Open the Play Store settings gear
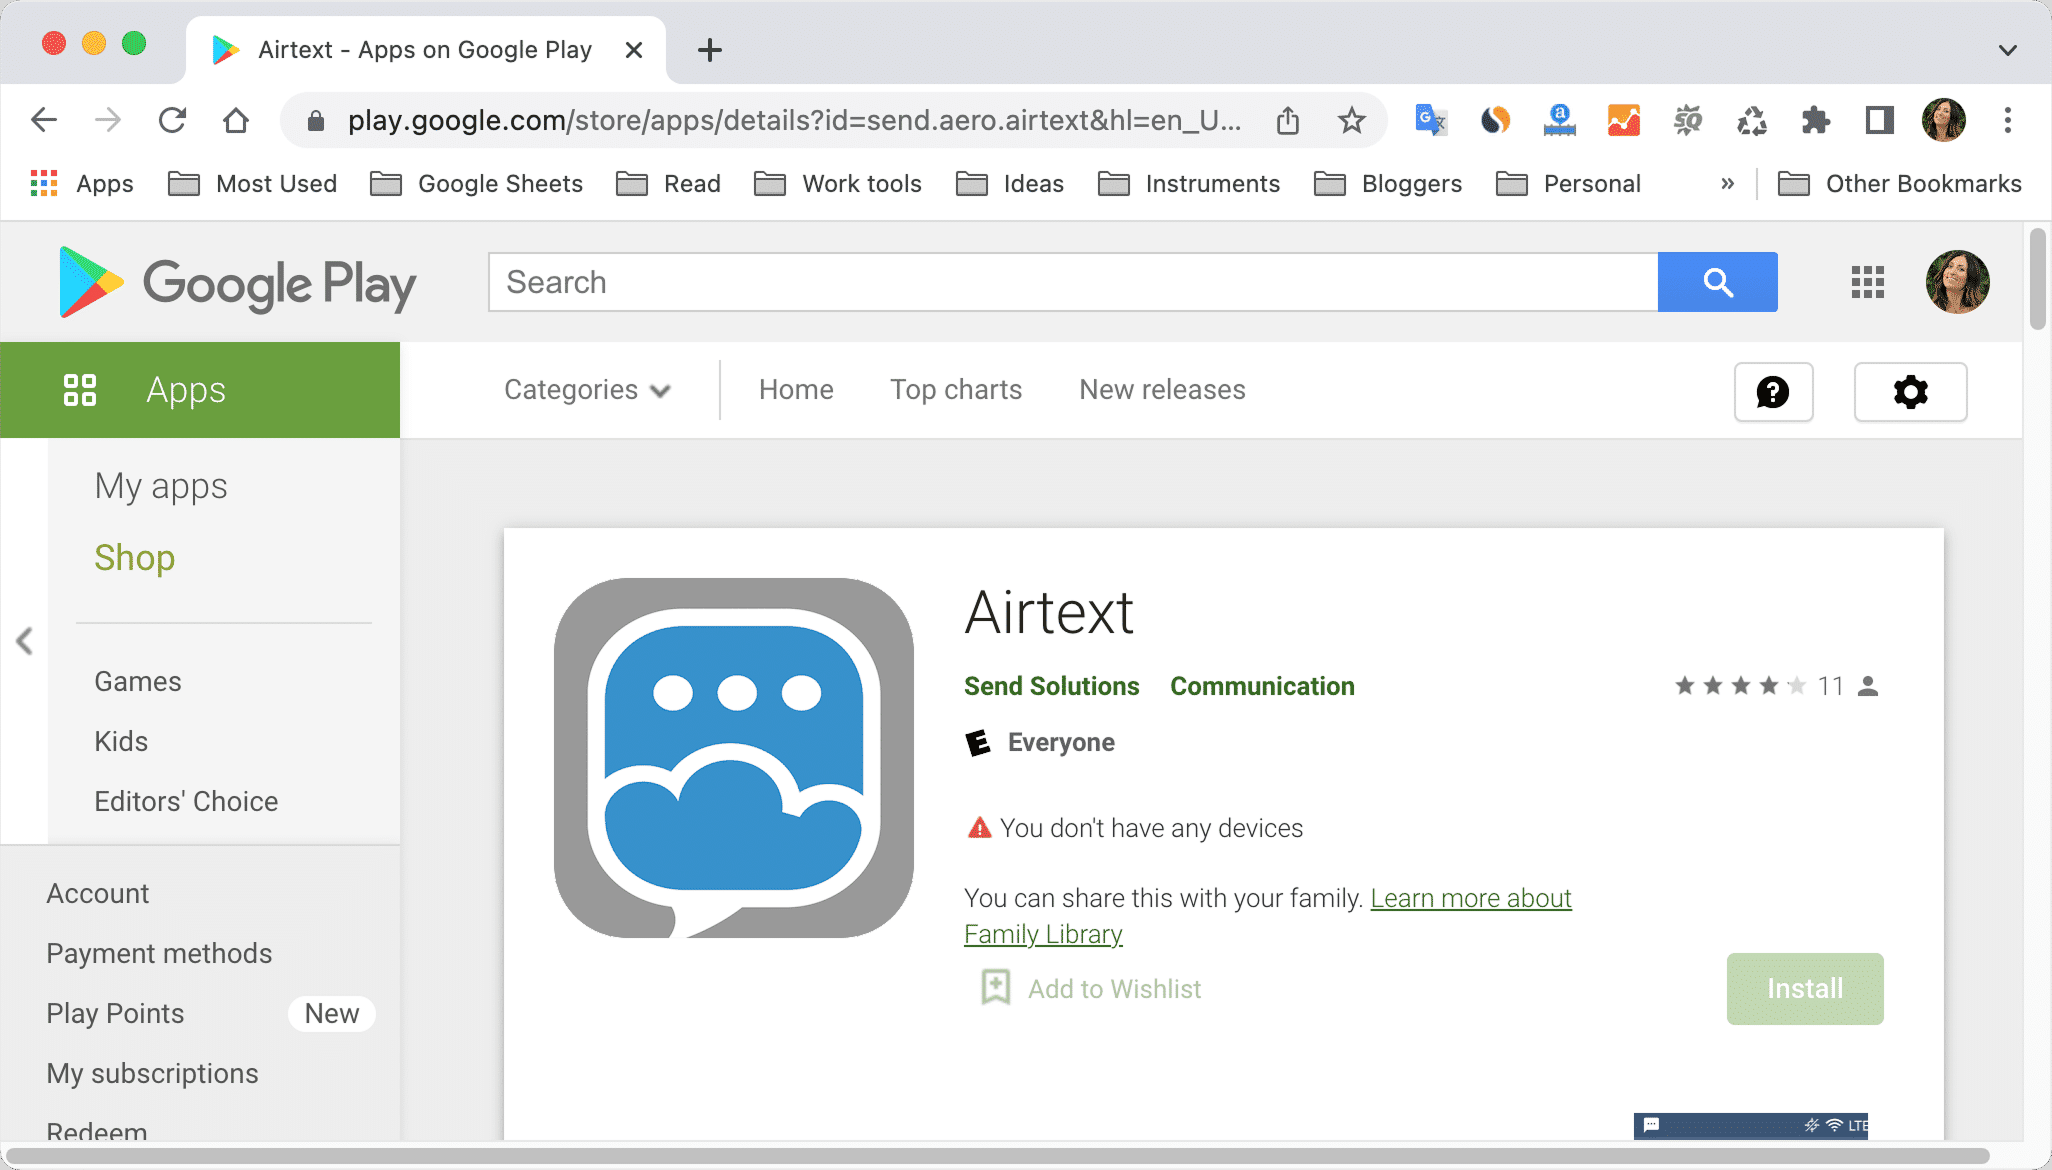Viewport: 2052px width, 1170px height. [1910, 392]
